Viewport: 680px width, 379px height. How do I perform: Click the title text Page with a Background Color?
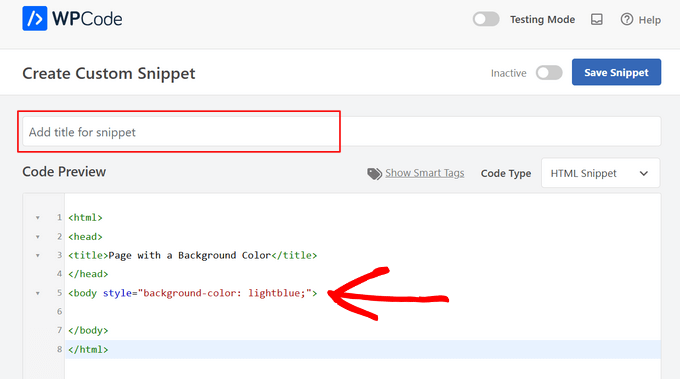pos(190,255)
